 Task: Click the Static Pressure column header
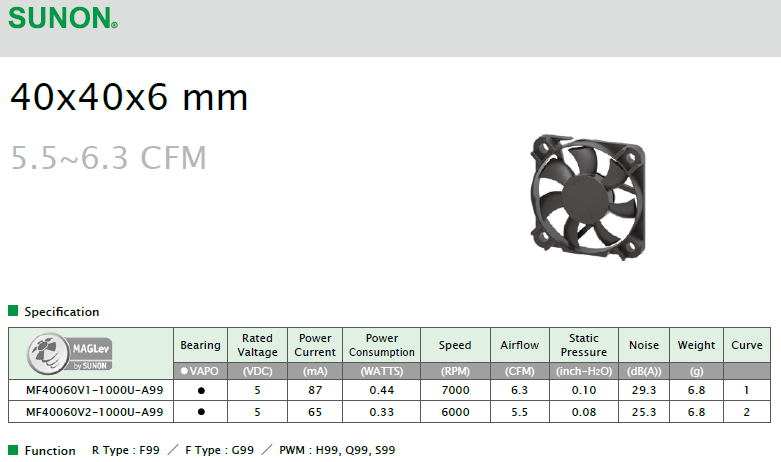[584, 345]
